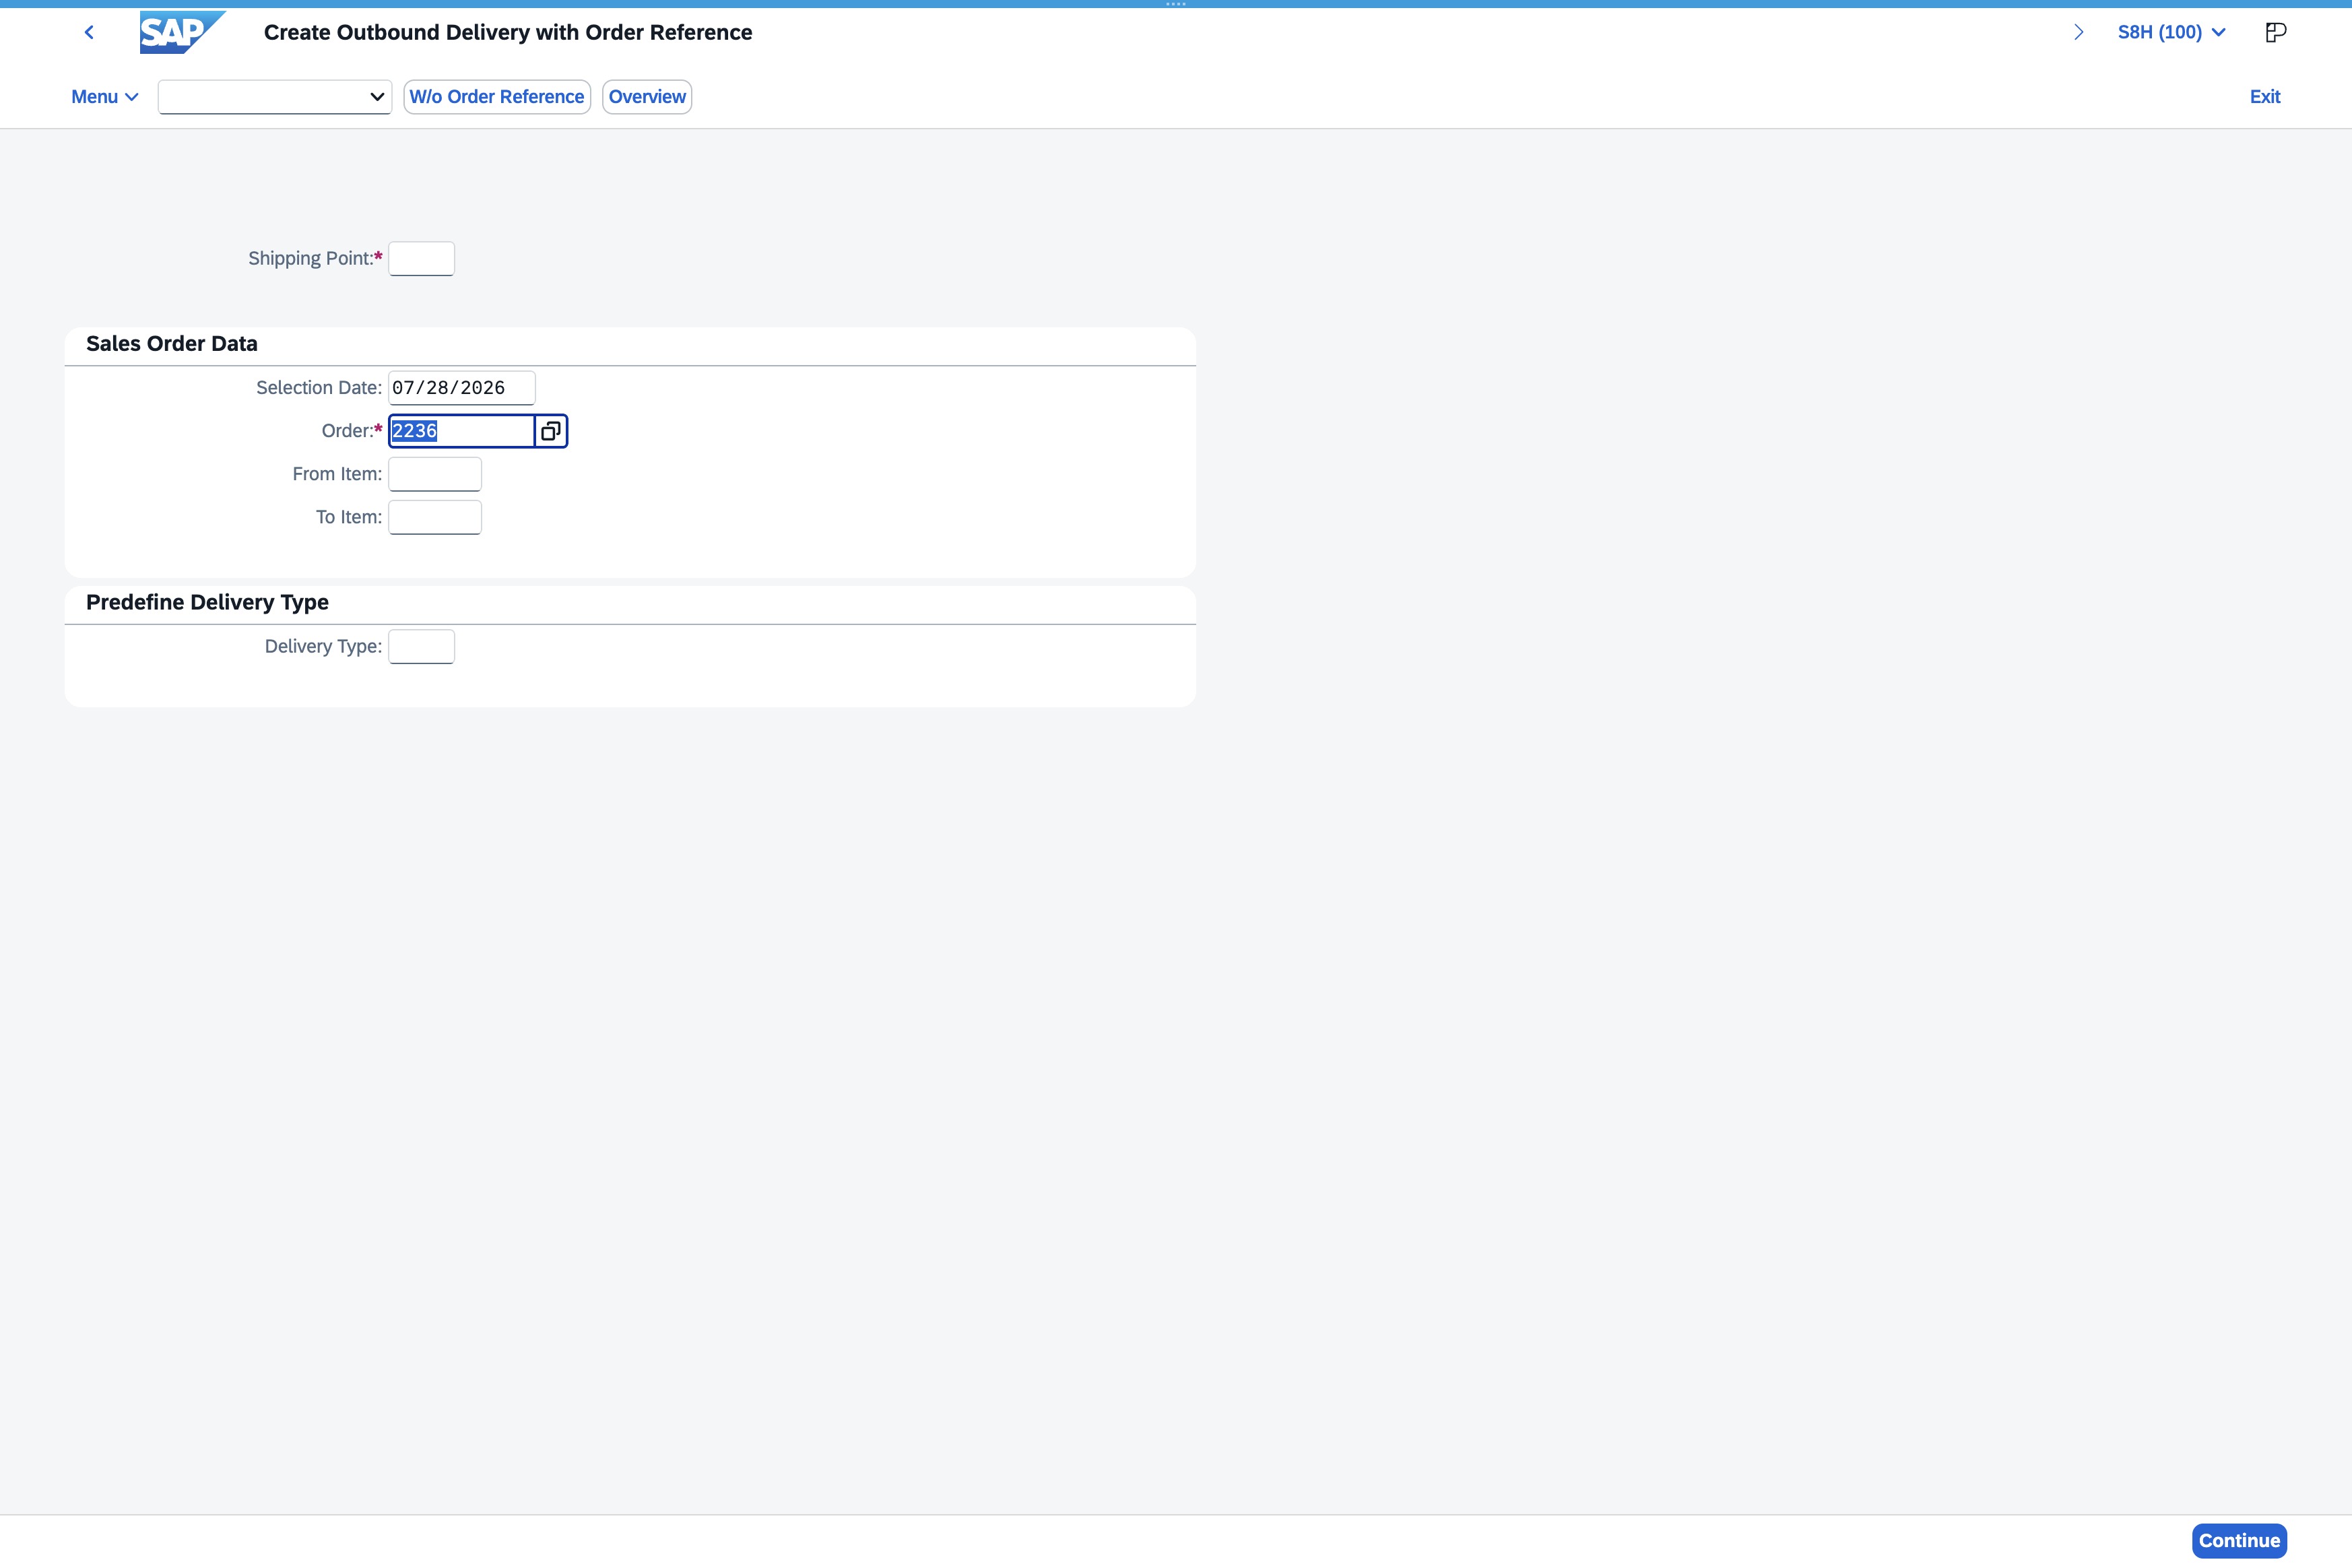
Task: Click the Delivery Type label
Action: 323,647
